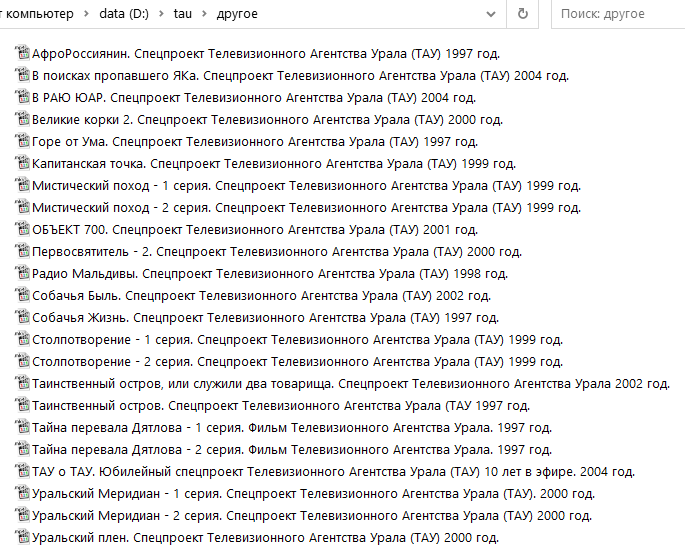Image resolution: width=685 pixels, height=554 pixels.
Task: Select Великие корки 2 file name
Action: coord(267,120)
